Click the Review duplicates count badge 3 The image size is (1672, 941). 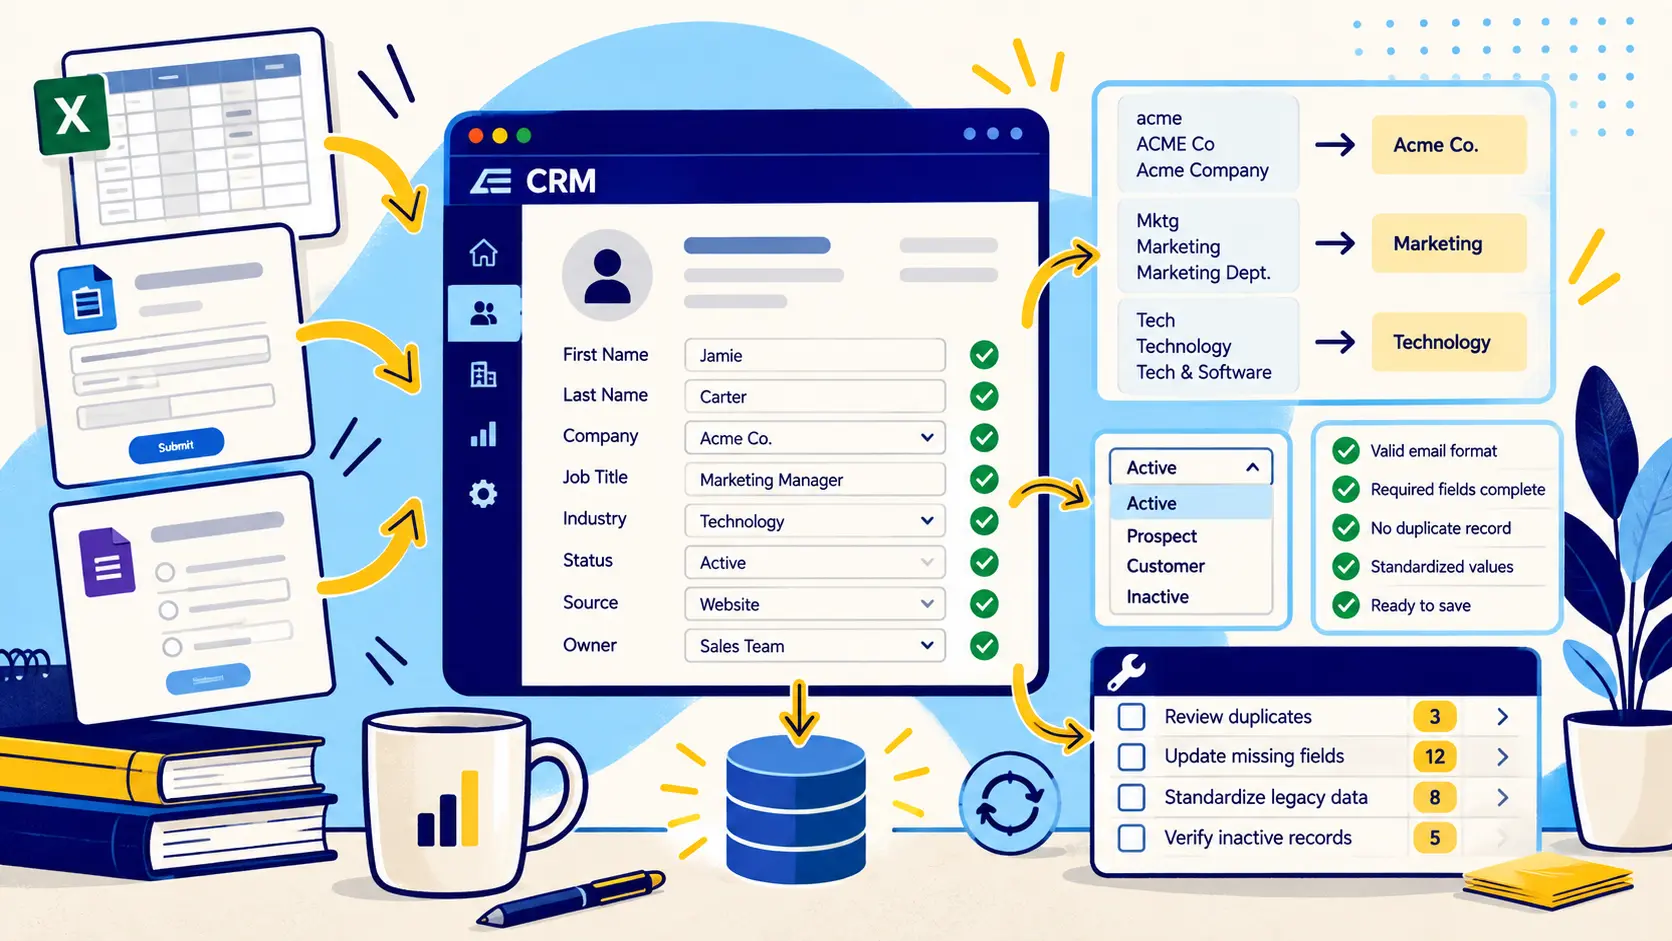1434,717
